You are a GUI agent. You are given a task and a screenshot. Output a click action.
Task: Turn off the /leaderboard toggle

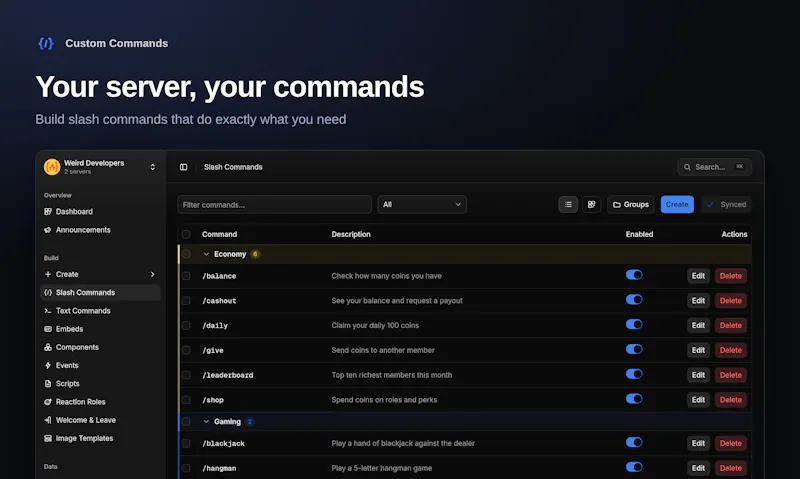coord(634,374)
